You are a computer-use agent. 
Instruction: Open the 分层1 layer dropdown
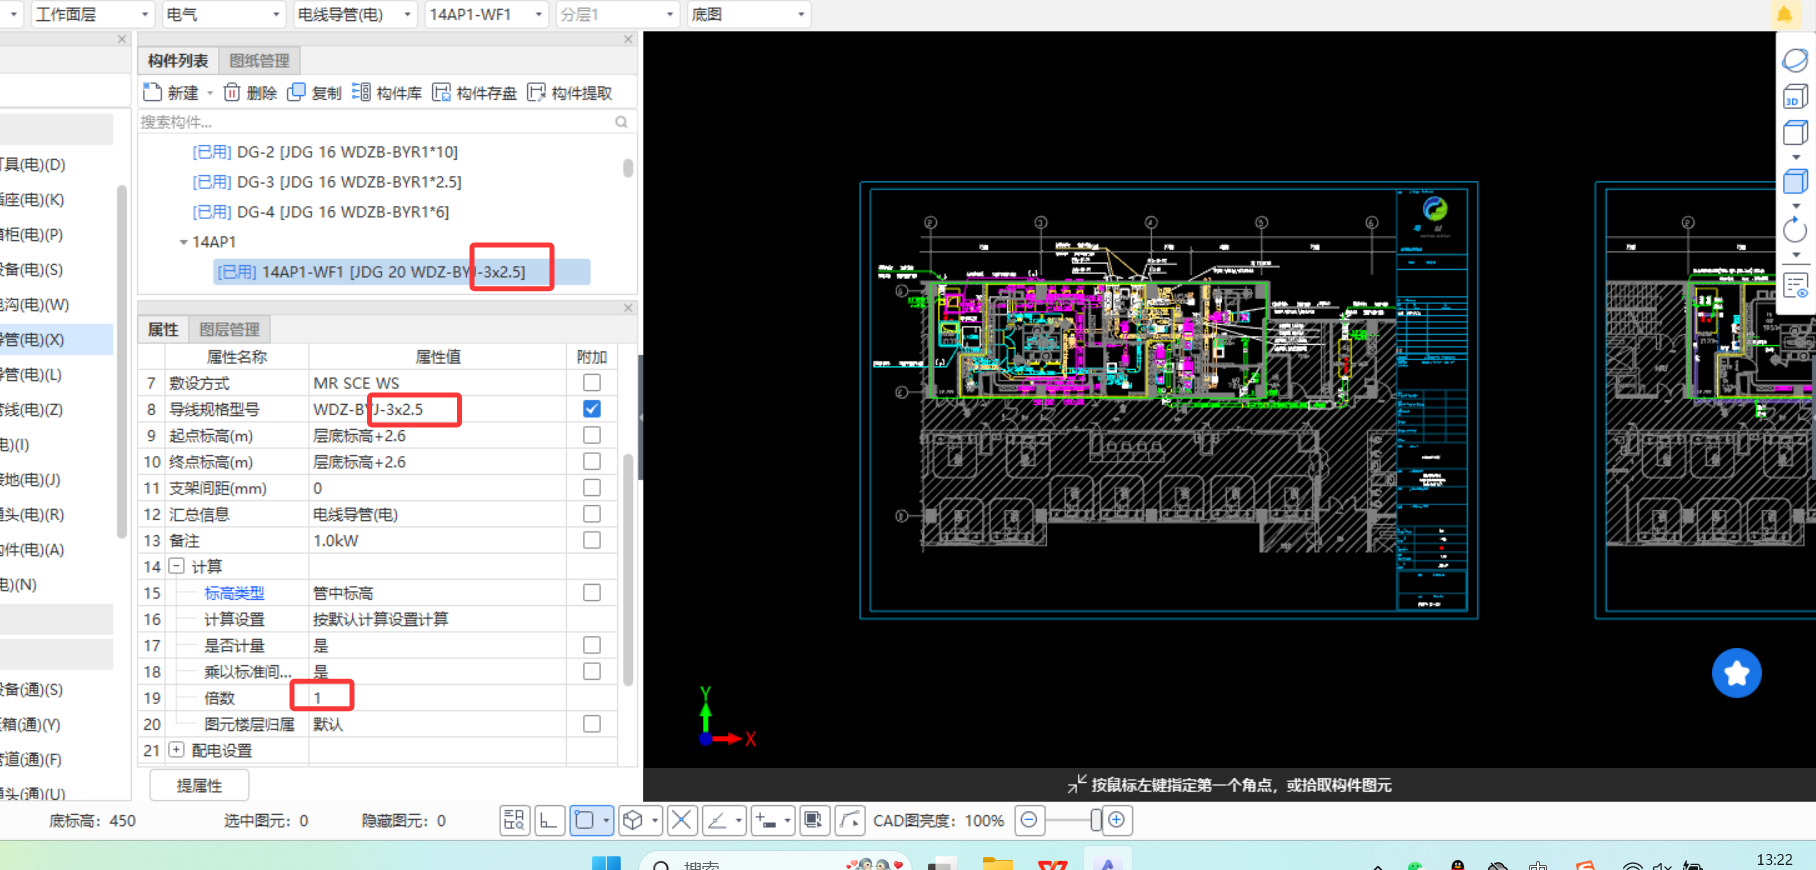pos(618,14)
